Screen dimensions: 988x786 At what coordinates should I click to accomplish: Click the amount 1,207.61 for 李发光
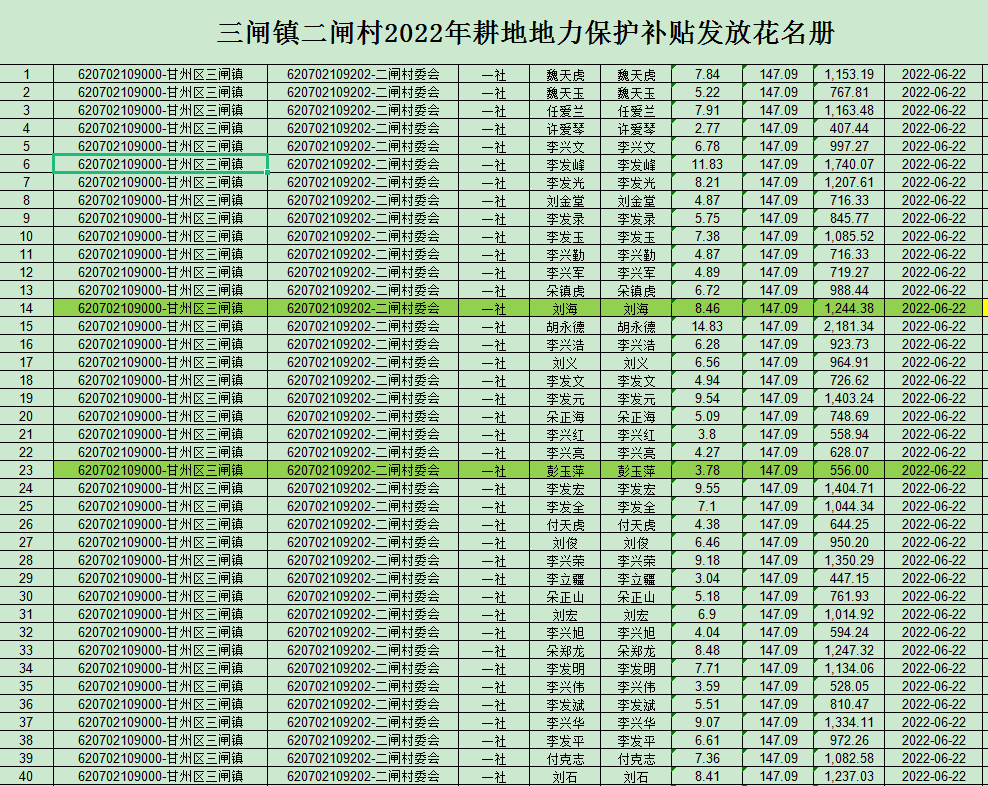click(849, 182)
